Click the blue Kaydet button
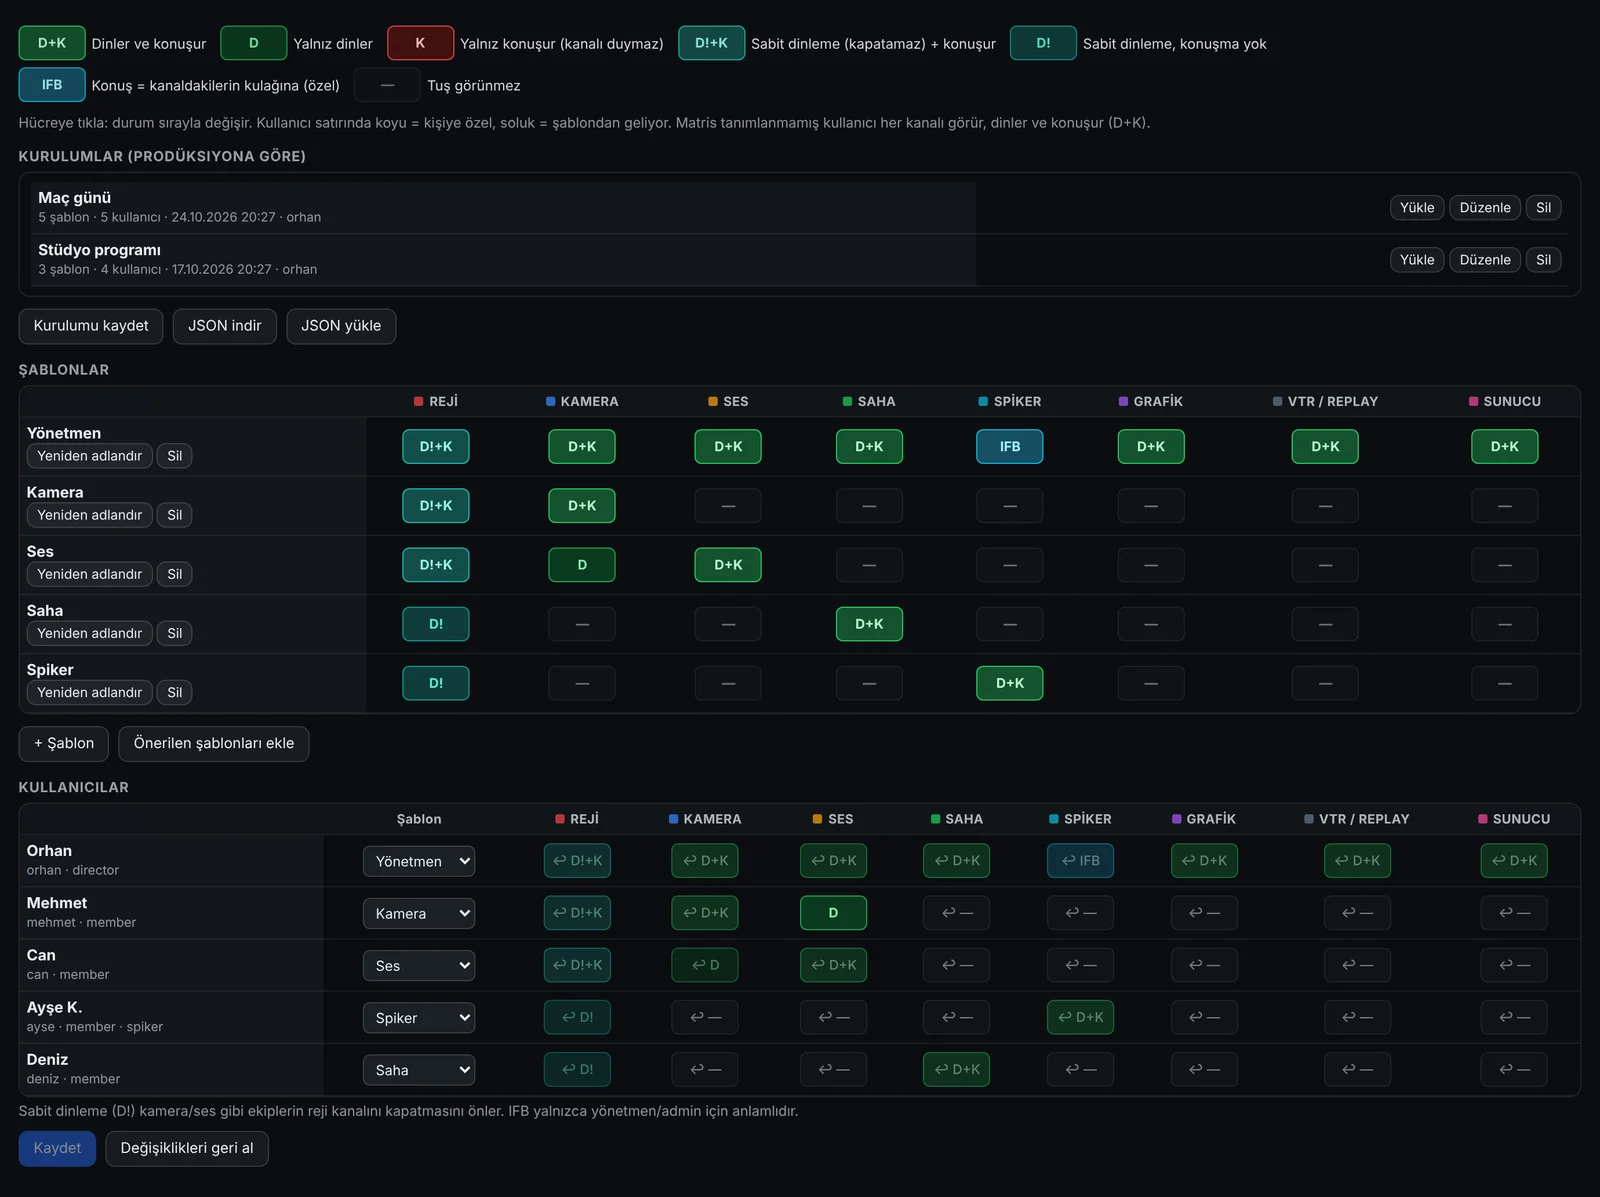The image size is (1600, 1197). point(57,1148)
